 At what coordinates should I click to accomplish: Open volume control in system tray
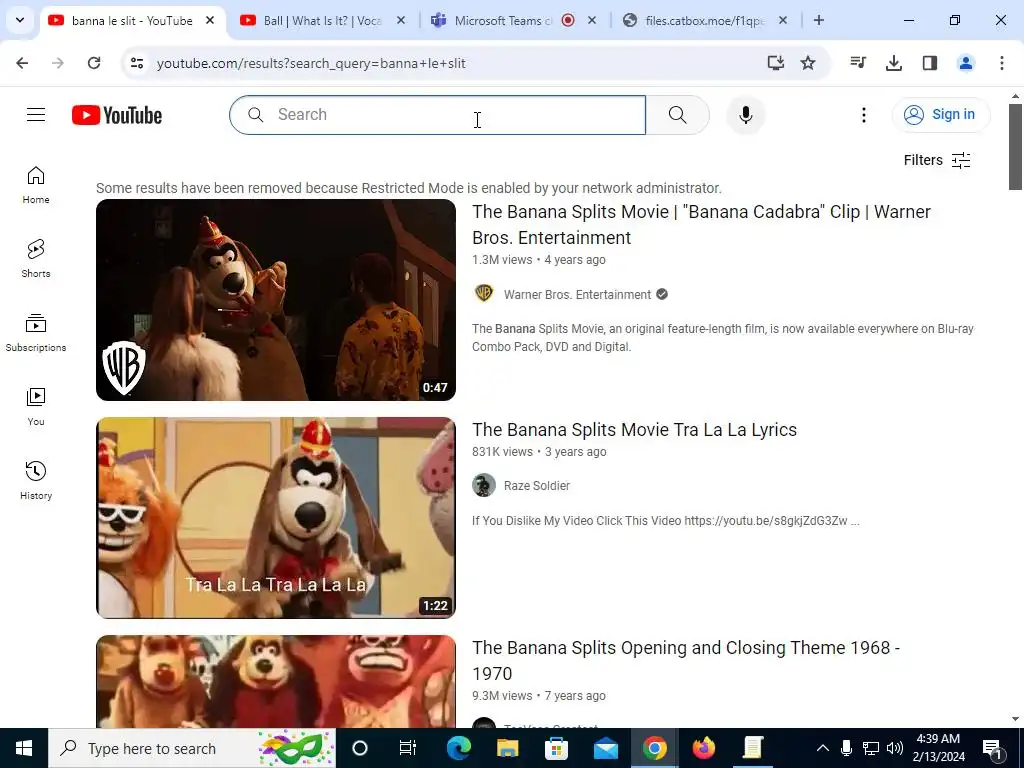tap(895, 748)
